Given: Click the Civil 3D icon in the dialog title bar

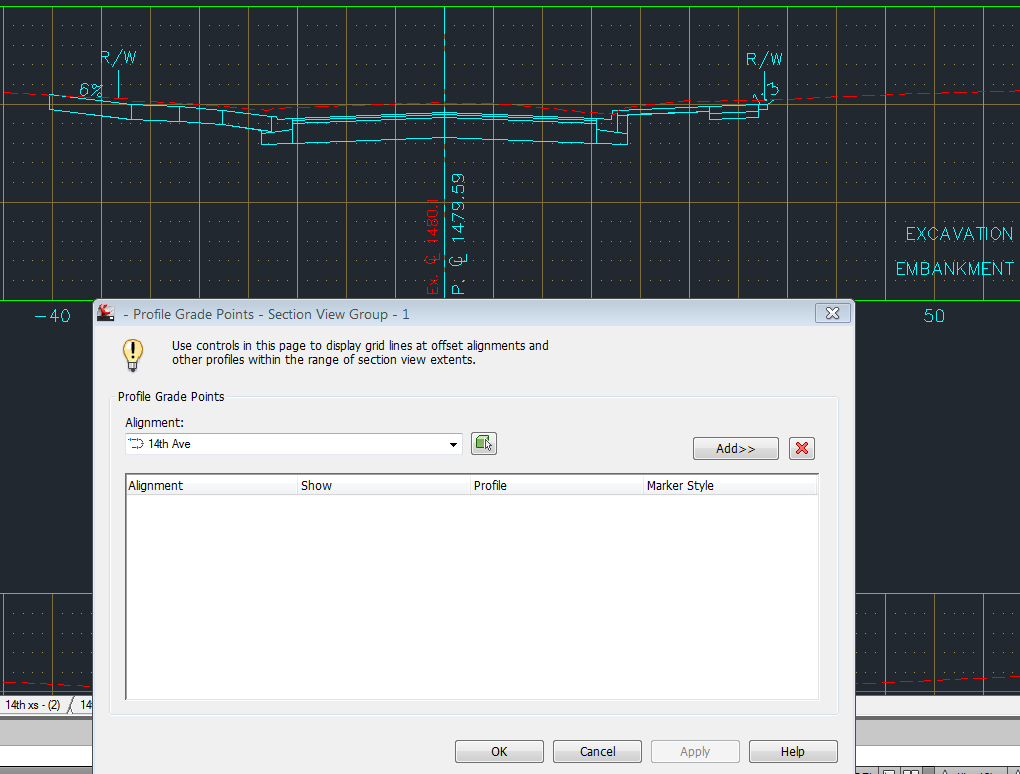Looking at the screenshot, I should pyautogui.click(x=105, y=313).
